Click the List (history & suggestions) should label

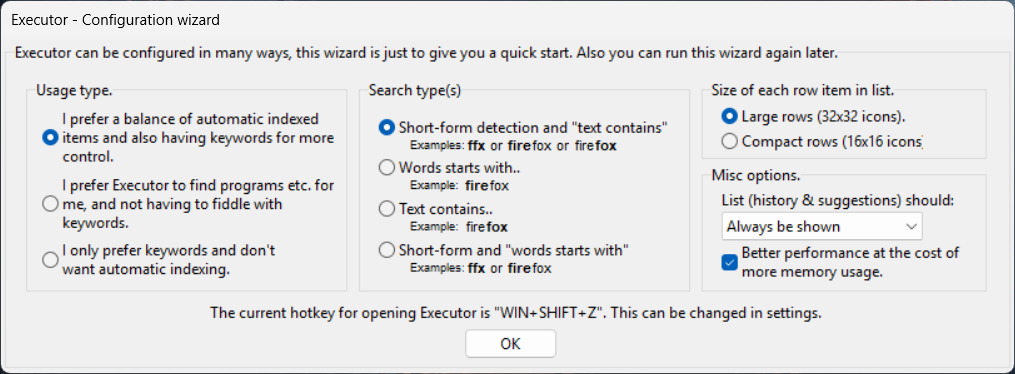[838, 201]
